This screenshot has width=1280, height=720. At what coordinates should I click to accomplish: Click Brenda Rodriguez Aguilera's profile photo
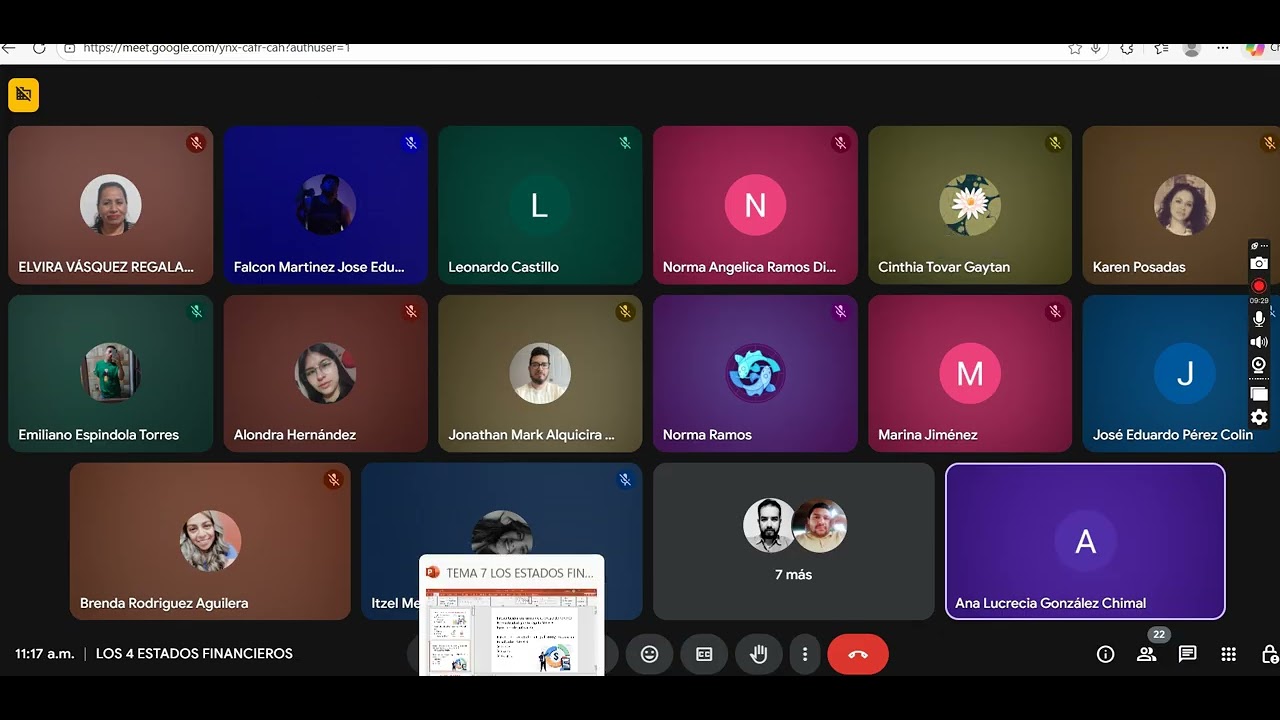pos(210,541)
